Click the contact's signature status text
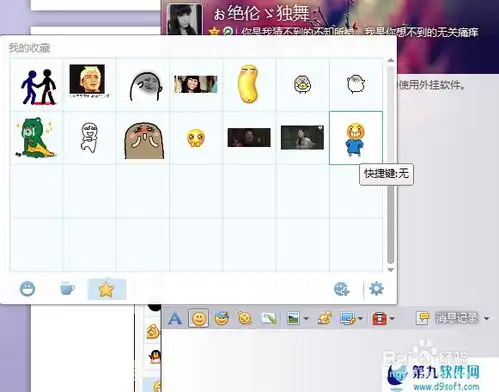The width and height of the screenshot is (499, 392). click(360, 32)
